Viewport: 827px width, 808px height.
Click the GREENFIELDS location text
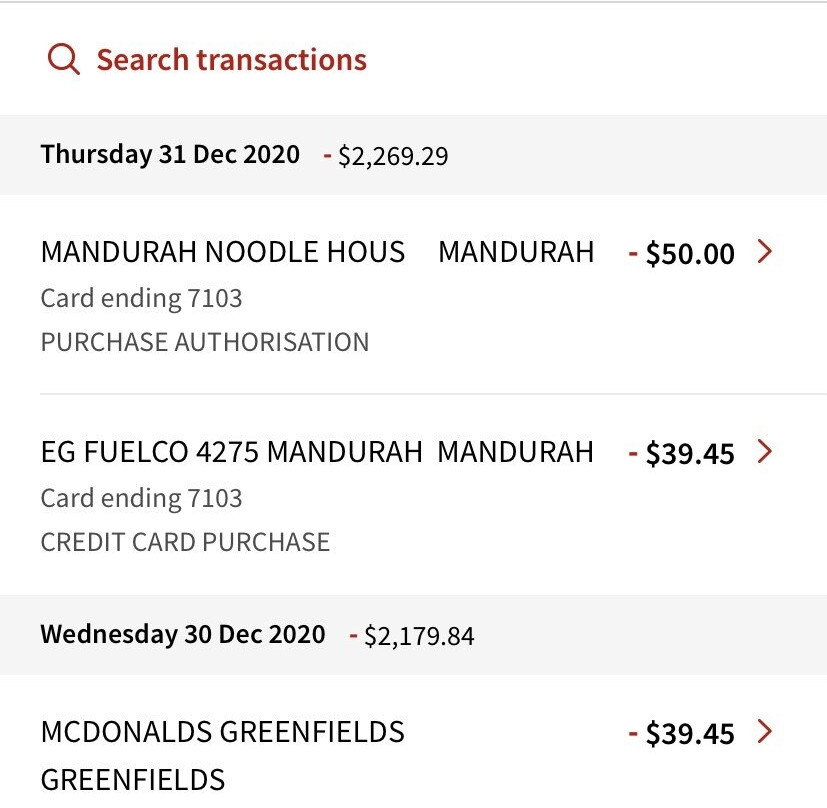coord(133,780)
